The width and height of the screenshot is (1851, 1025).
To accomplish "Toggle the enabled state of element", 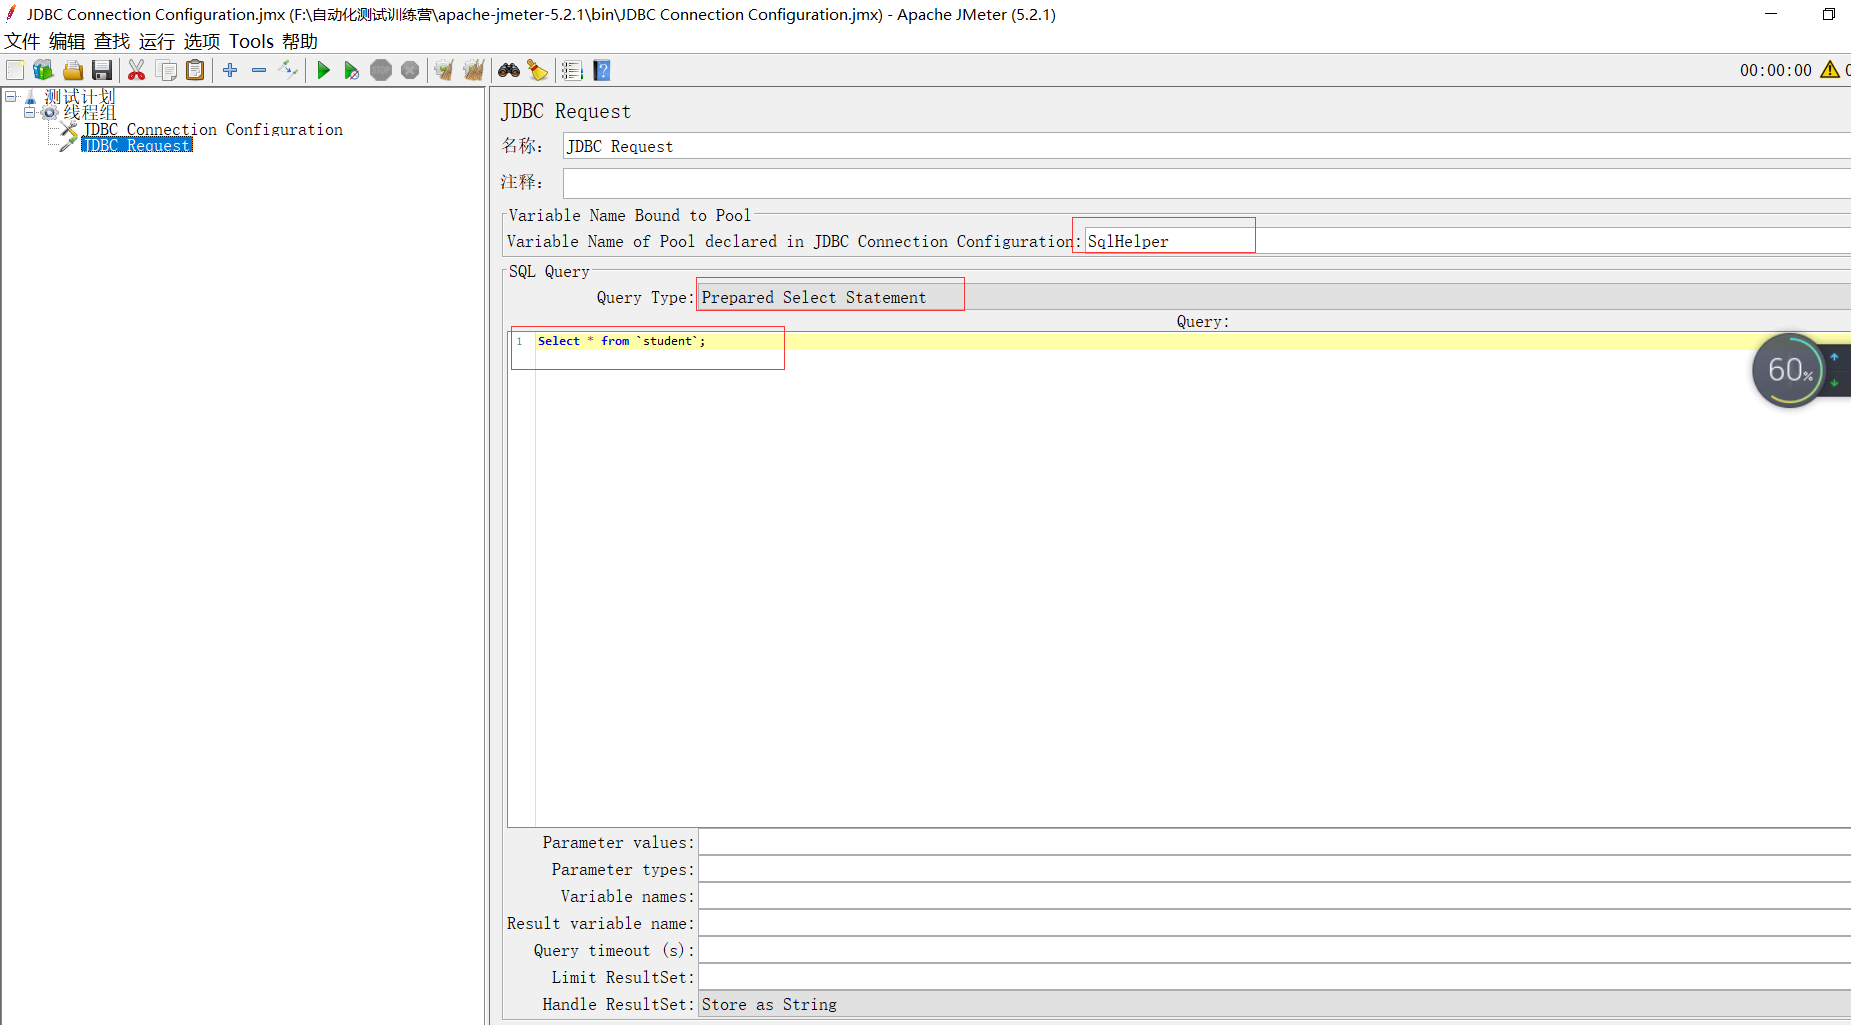I will coord(288,70).
